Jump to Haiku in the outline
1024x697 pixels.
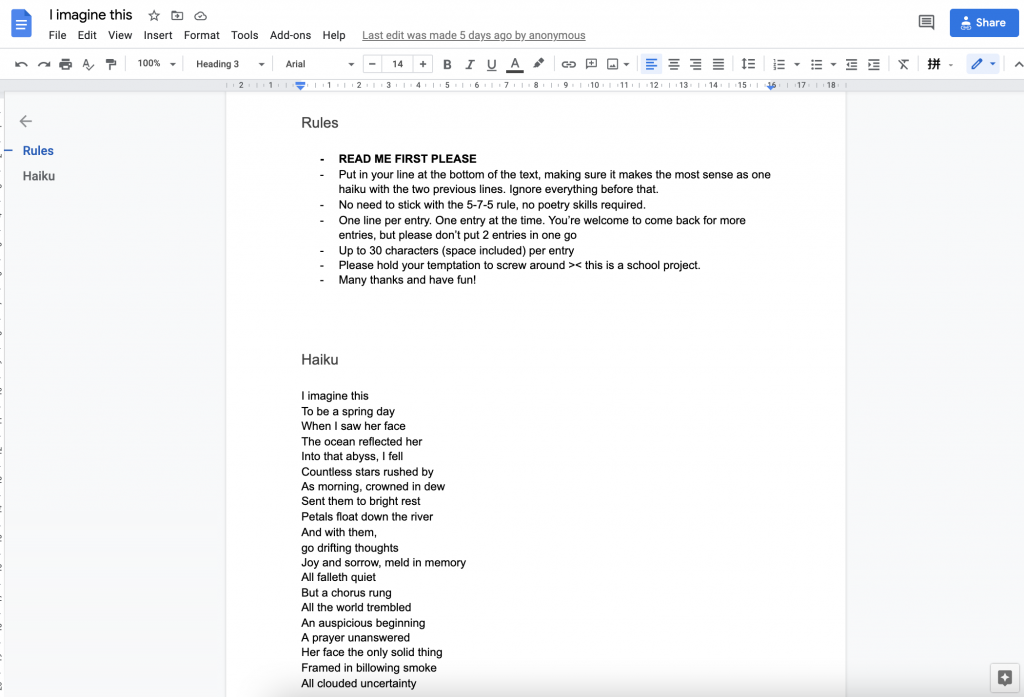(x=39, y=176)
